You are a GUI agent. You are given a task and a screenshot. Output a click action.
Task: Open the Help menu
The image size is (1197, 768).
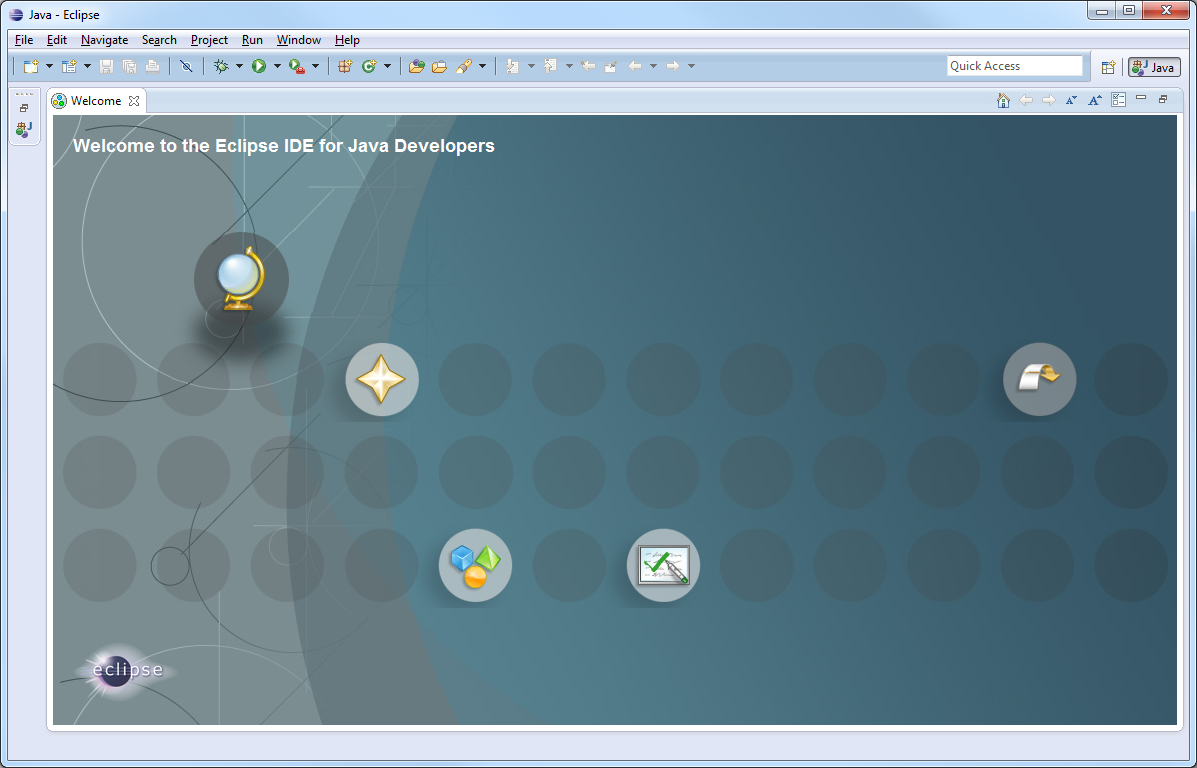[347, 40]
